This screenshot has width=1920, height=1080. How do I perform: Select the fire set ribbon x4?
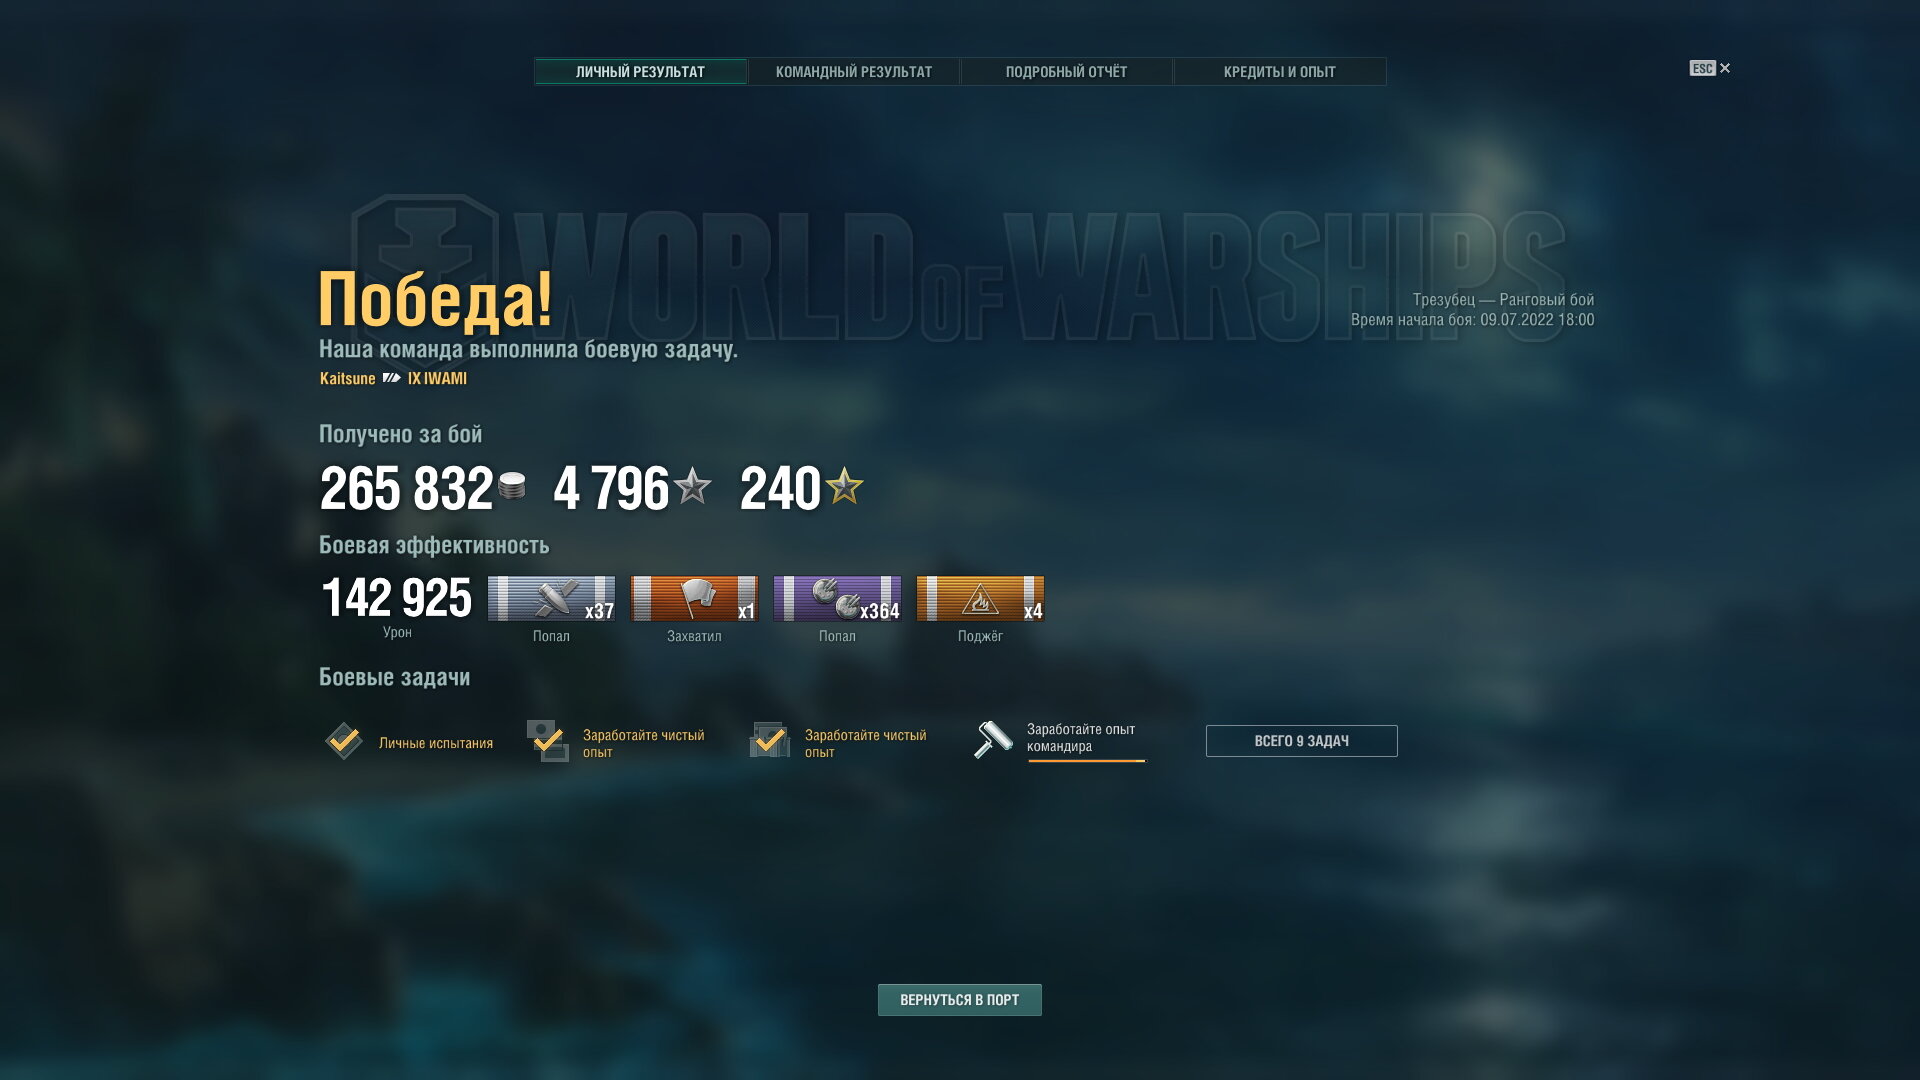coord(980,599)
